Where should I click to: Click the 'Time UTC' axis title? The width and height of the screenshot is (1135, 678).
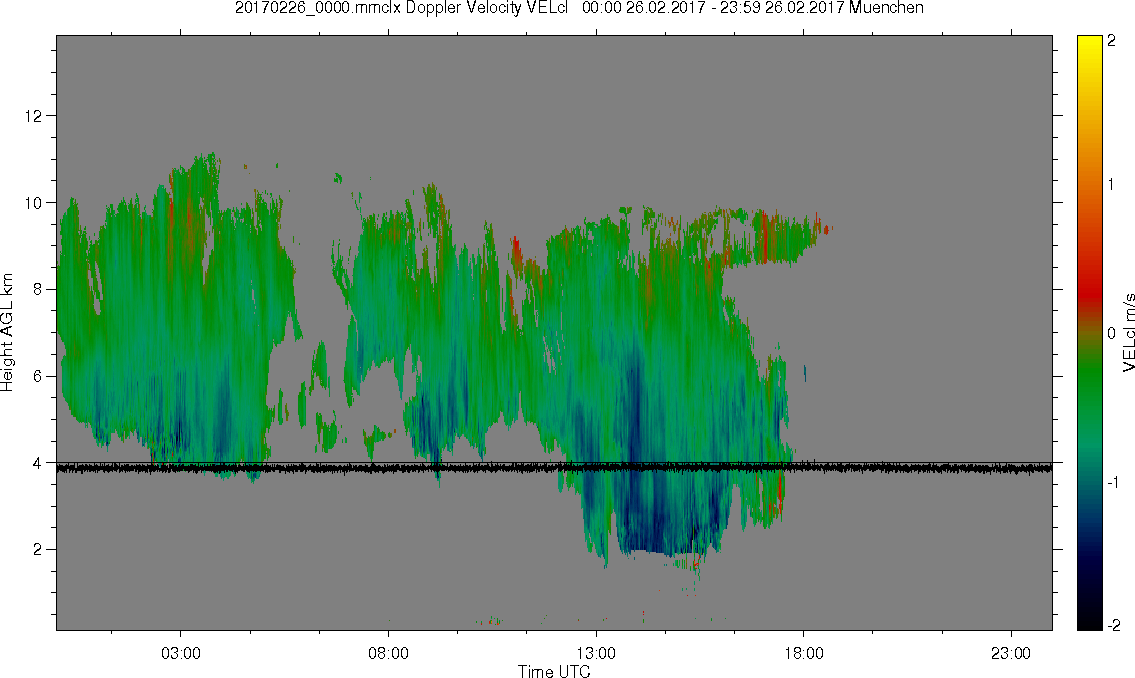click(x=554, y=671)
